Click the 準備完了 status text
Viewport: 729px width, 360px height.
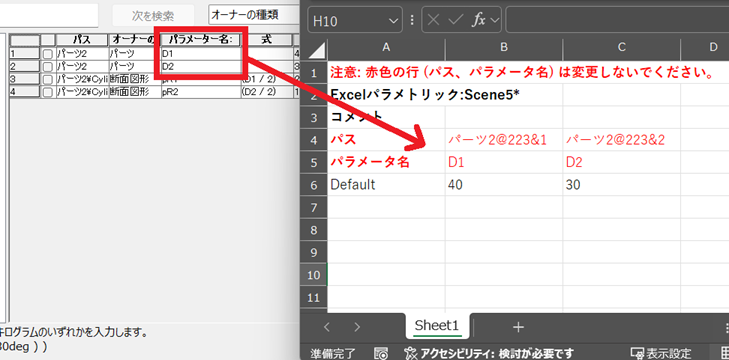333,353
